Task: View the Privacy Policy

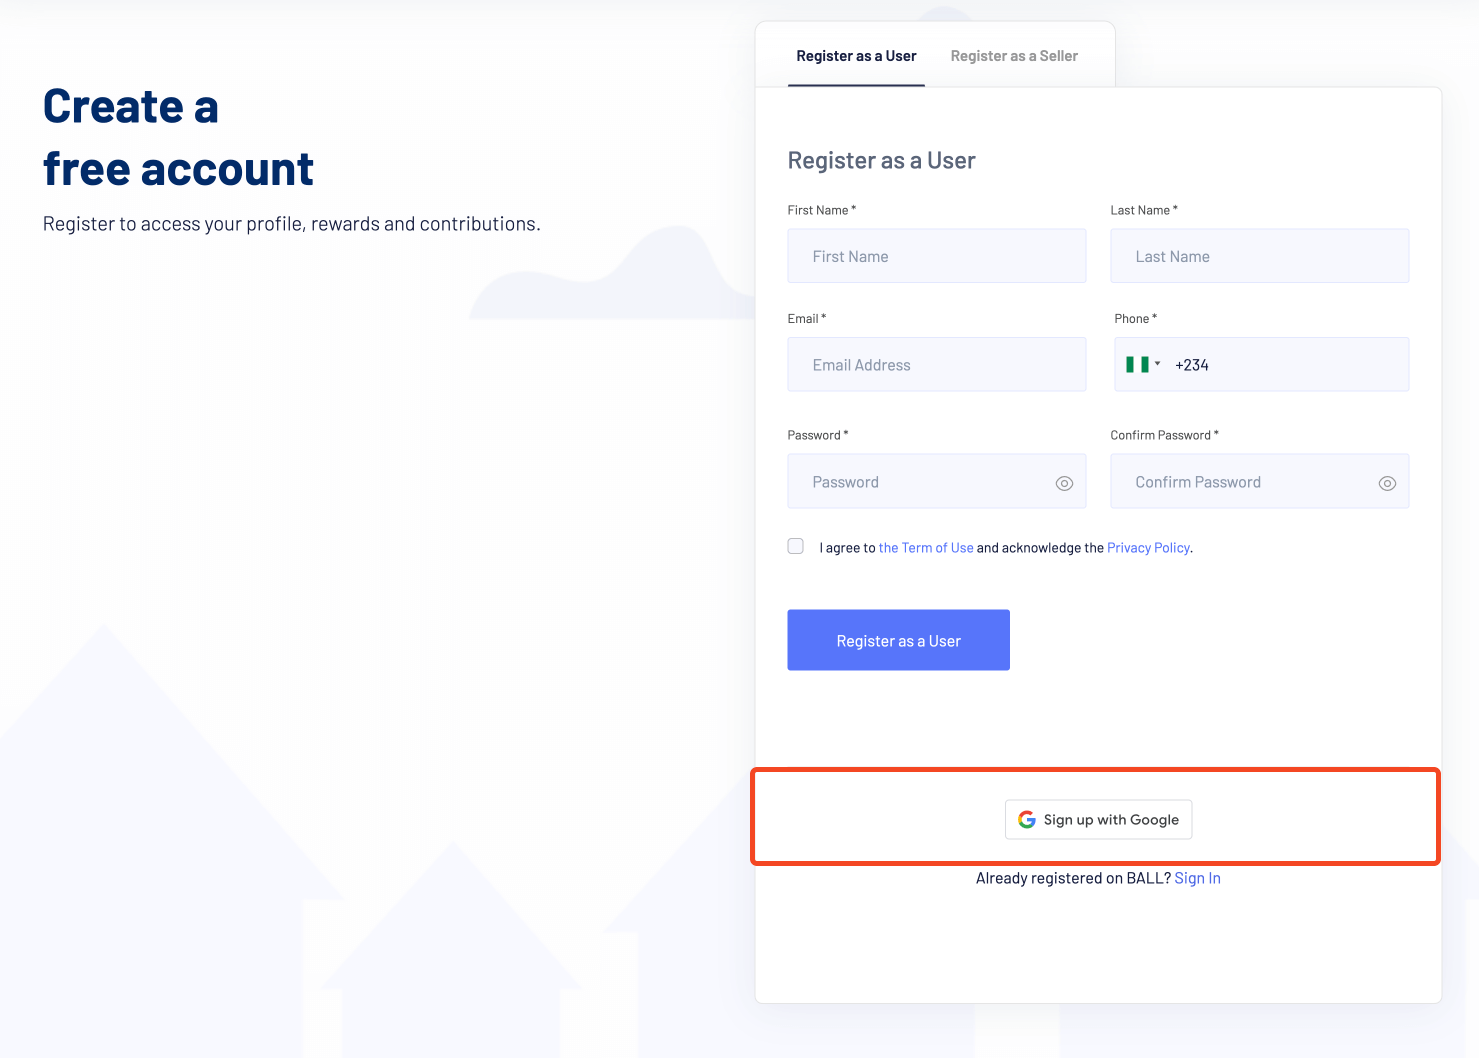Action: point(1147,547)
